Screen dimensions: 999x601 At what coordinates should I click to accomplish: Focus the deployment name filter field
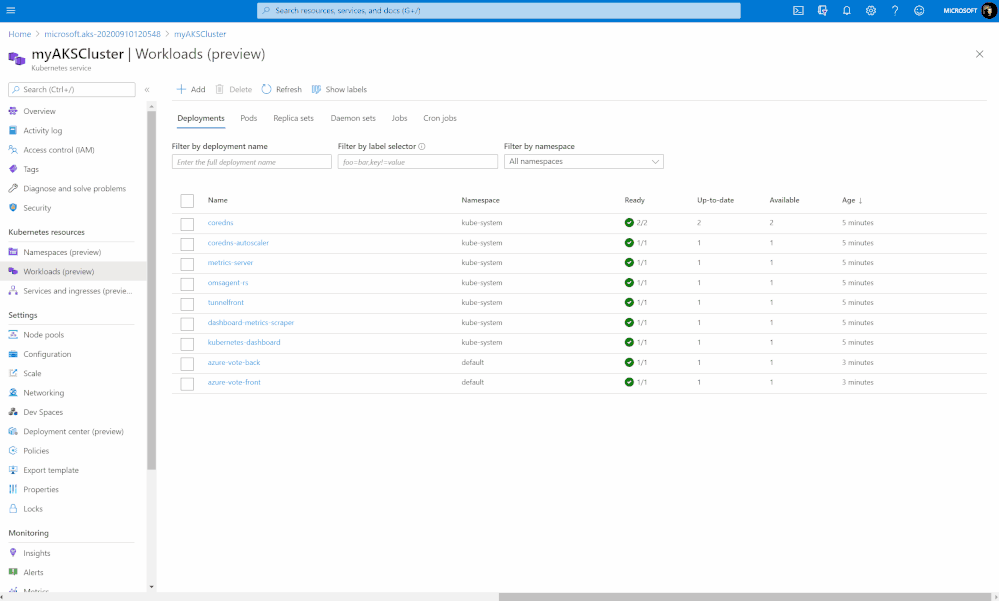[x=252, y=162]
